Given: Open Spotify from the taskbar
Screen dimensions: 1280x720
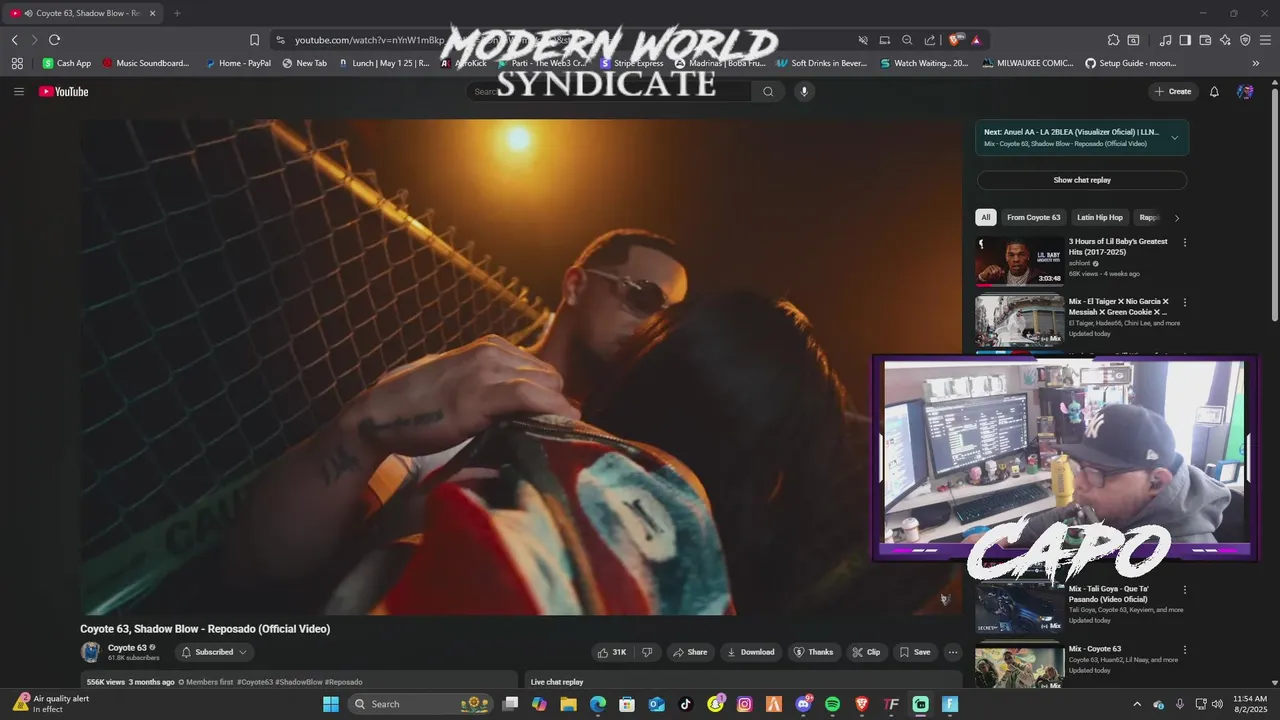Looking at the screenshot, I should point(833,704).
